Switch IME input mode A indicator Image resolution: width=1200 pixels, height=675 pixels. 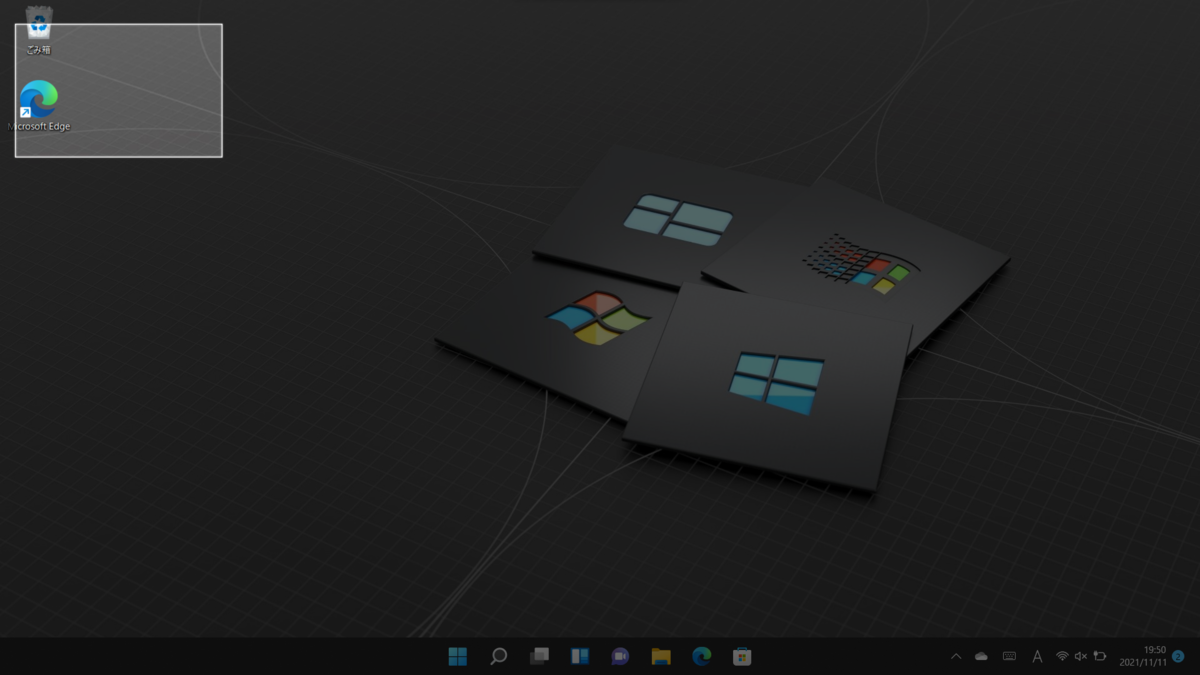click(x=1037, y=656)
